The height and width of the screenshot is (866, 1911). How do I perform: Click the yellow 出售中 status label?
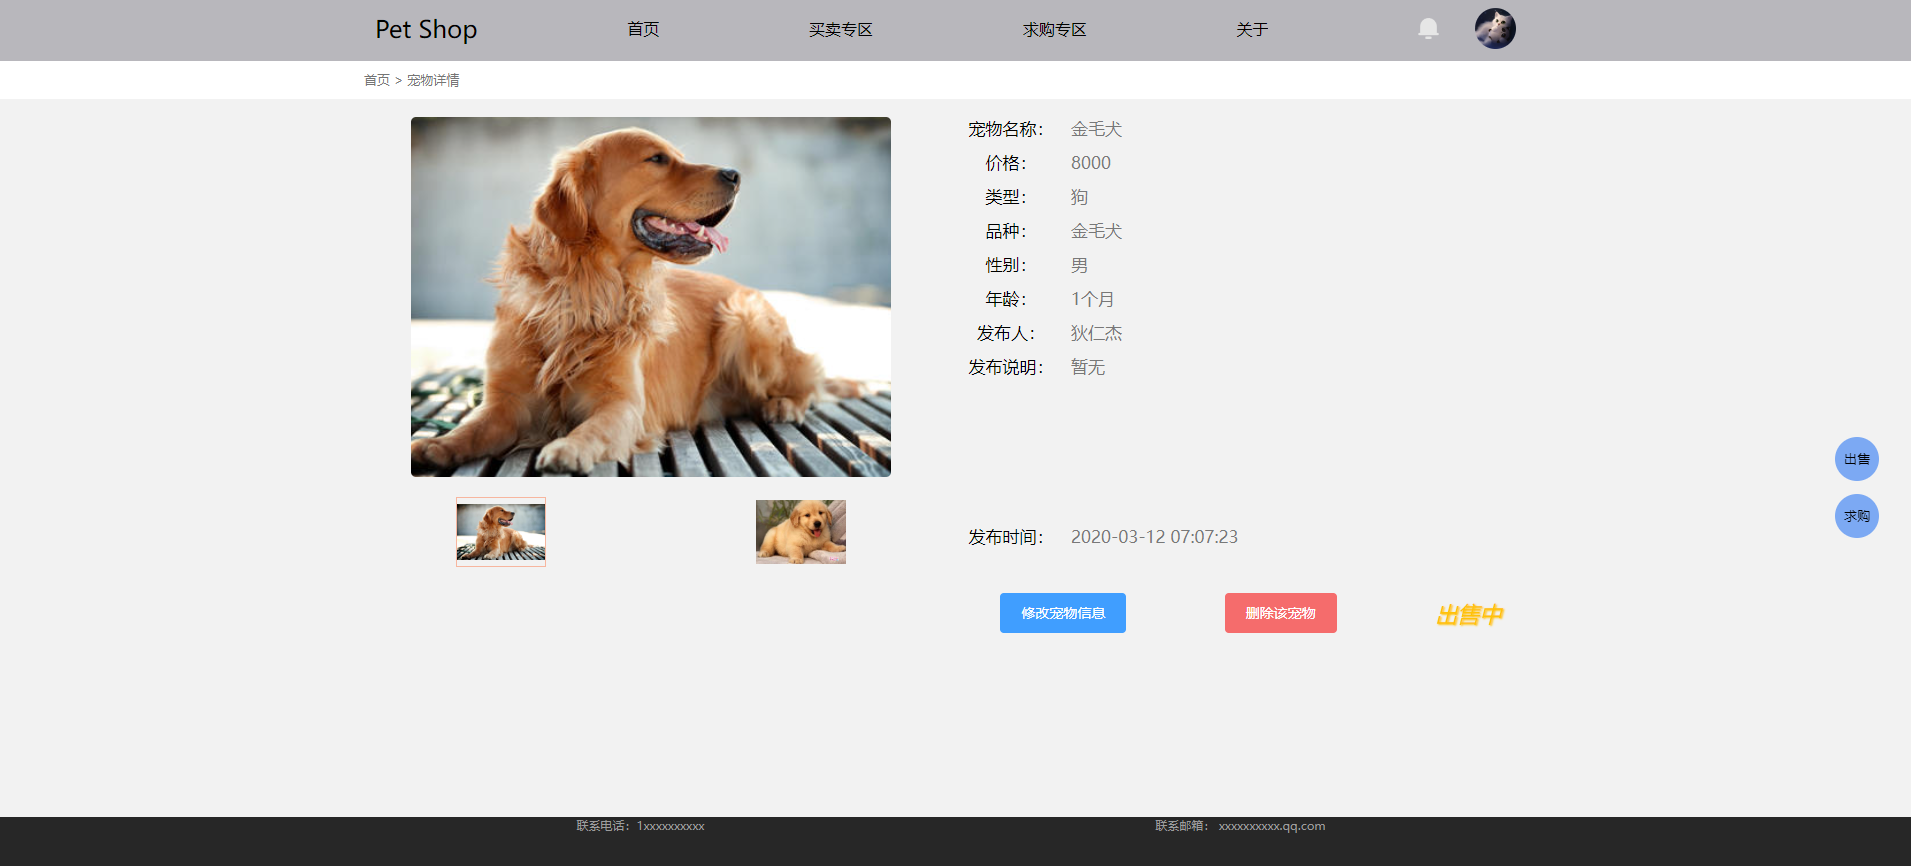pyautogui.click(x=1469, y=615)
